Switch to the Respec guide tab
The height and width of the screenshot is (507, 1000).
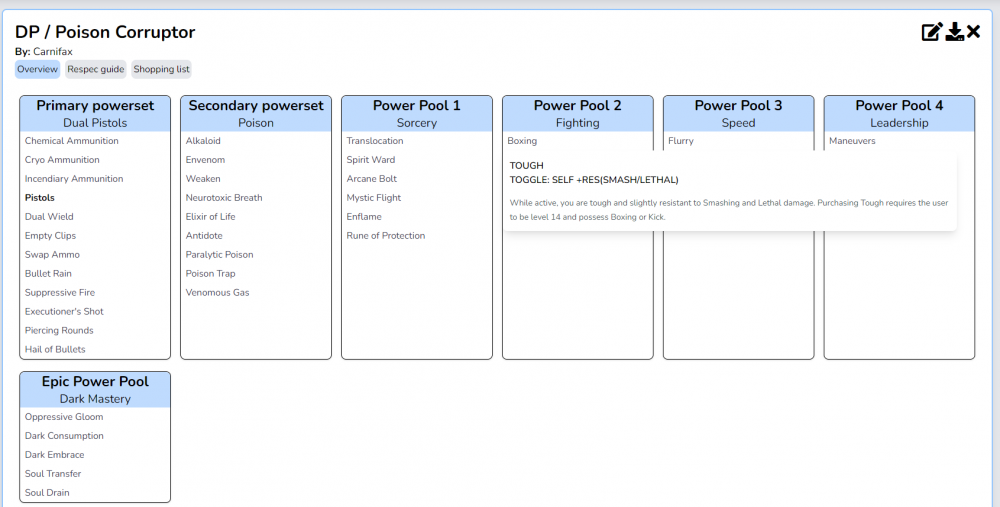(96, 69)
